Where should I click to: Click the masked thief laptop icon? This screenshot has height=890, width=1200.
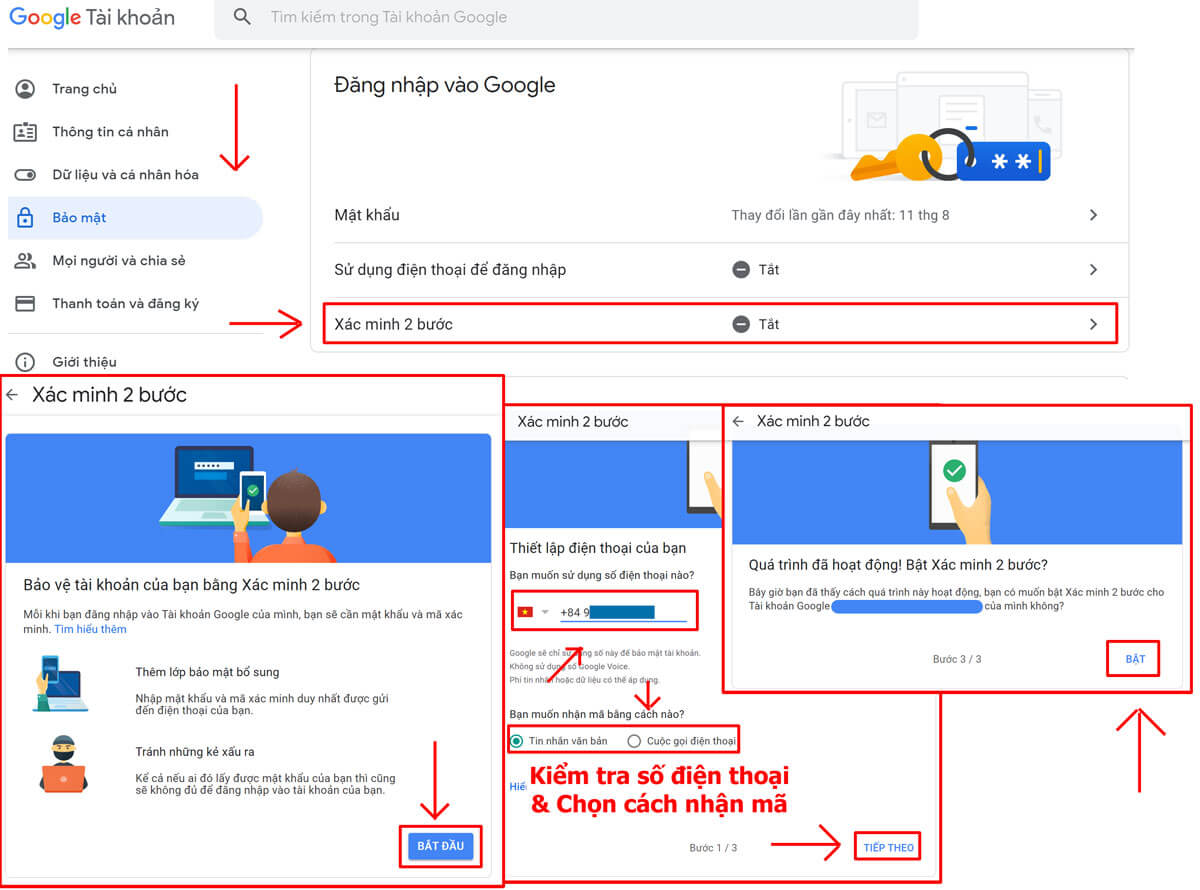click(62, 764)
